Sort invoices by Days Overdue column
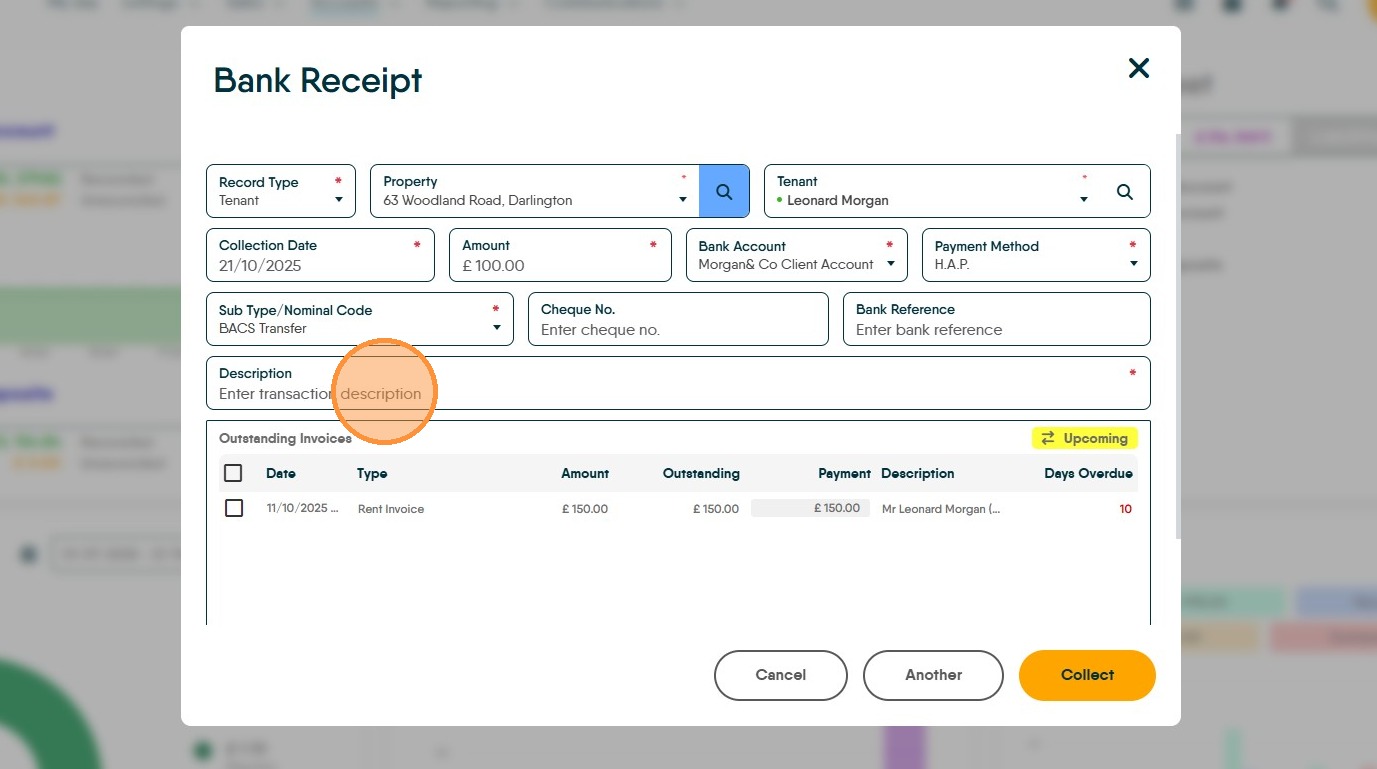 coord(1088,473)
